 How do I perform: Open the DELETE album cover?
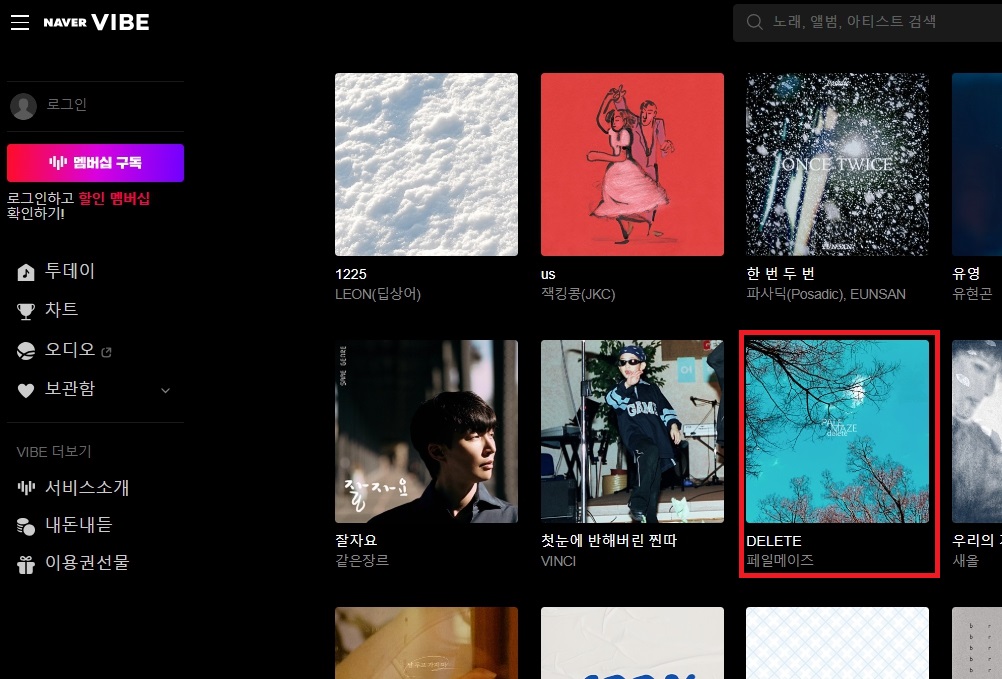coord(838,431)
